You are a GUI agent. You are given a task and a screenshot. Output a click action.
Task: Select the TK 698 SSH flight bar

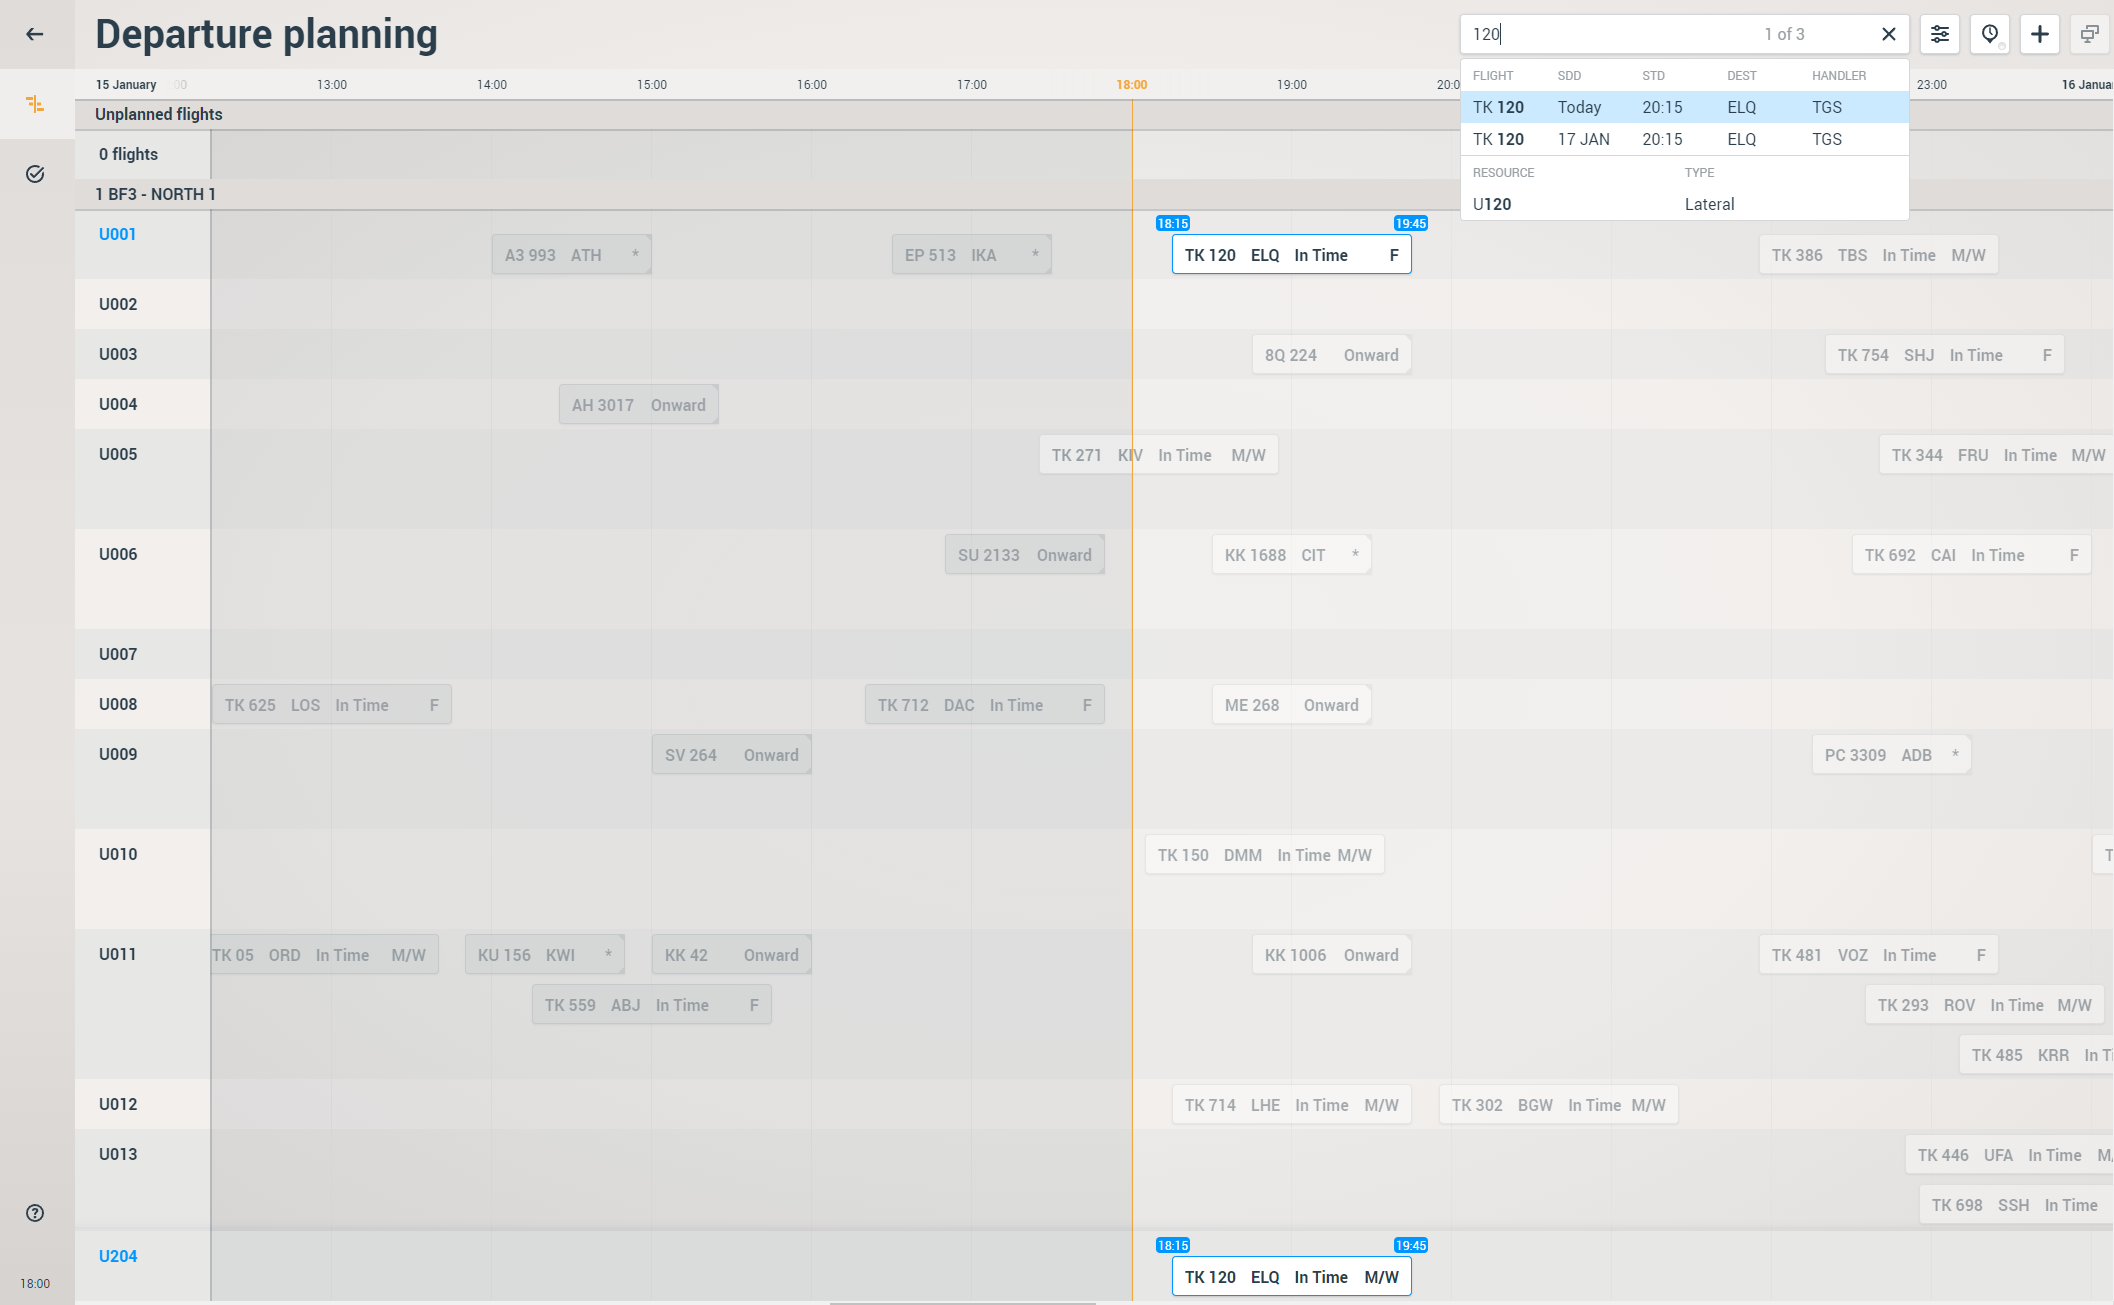coord(2017,1205)
